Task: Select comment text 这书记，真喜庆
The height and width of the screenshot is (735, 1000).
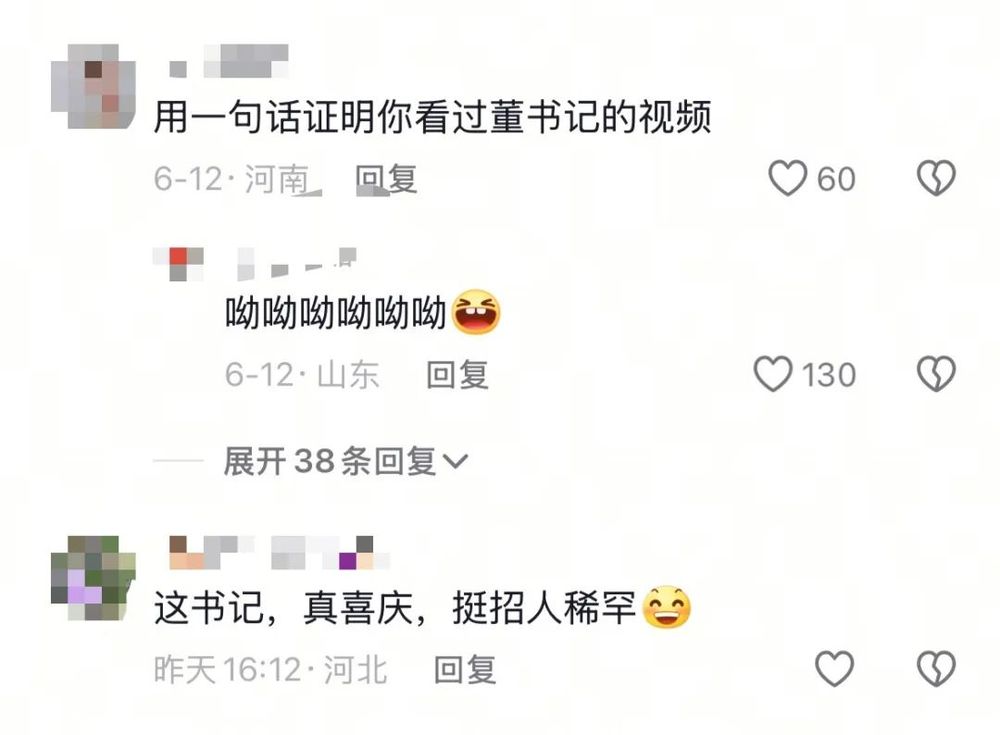Action: (x=282, y=608)
